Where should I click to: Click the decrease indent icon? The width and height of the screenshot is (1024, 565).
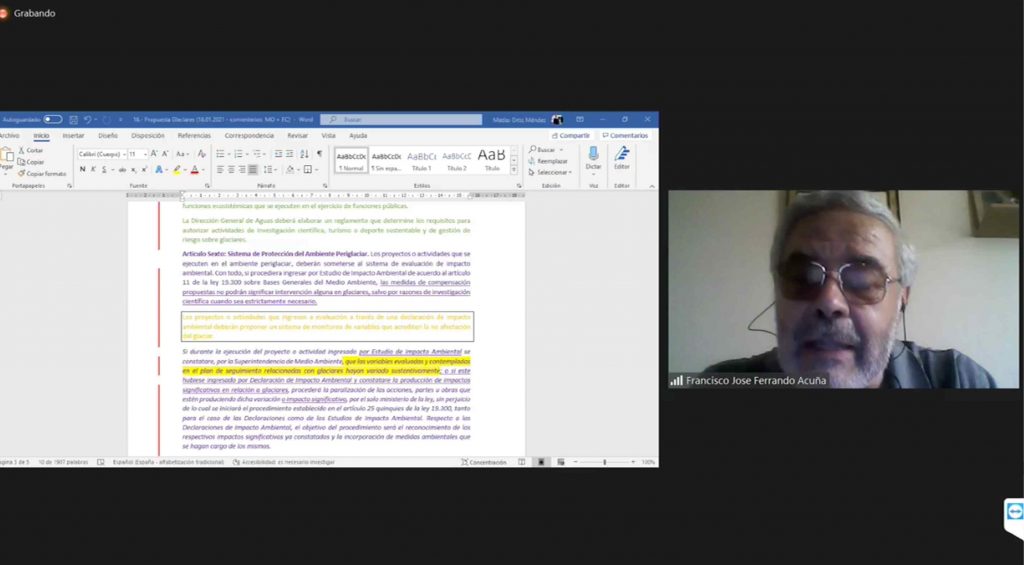(278, 154)
